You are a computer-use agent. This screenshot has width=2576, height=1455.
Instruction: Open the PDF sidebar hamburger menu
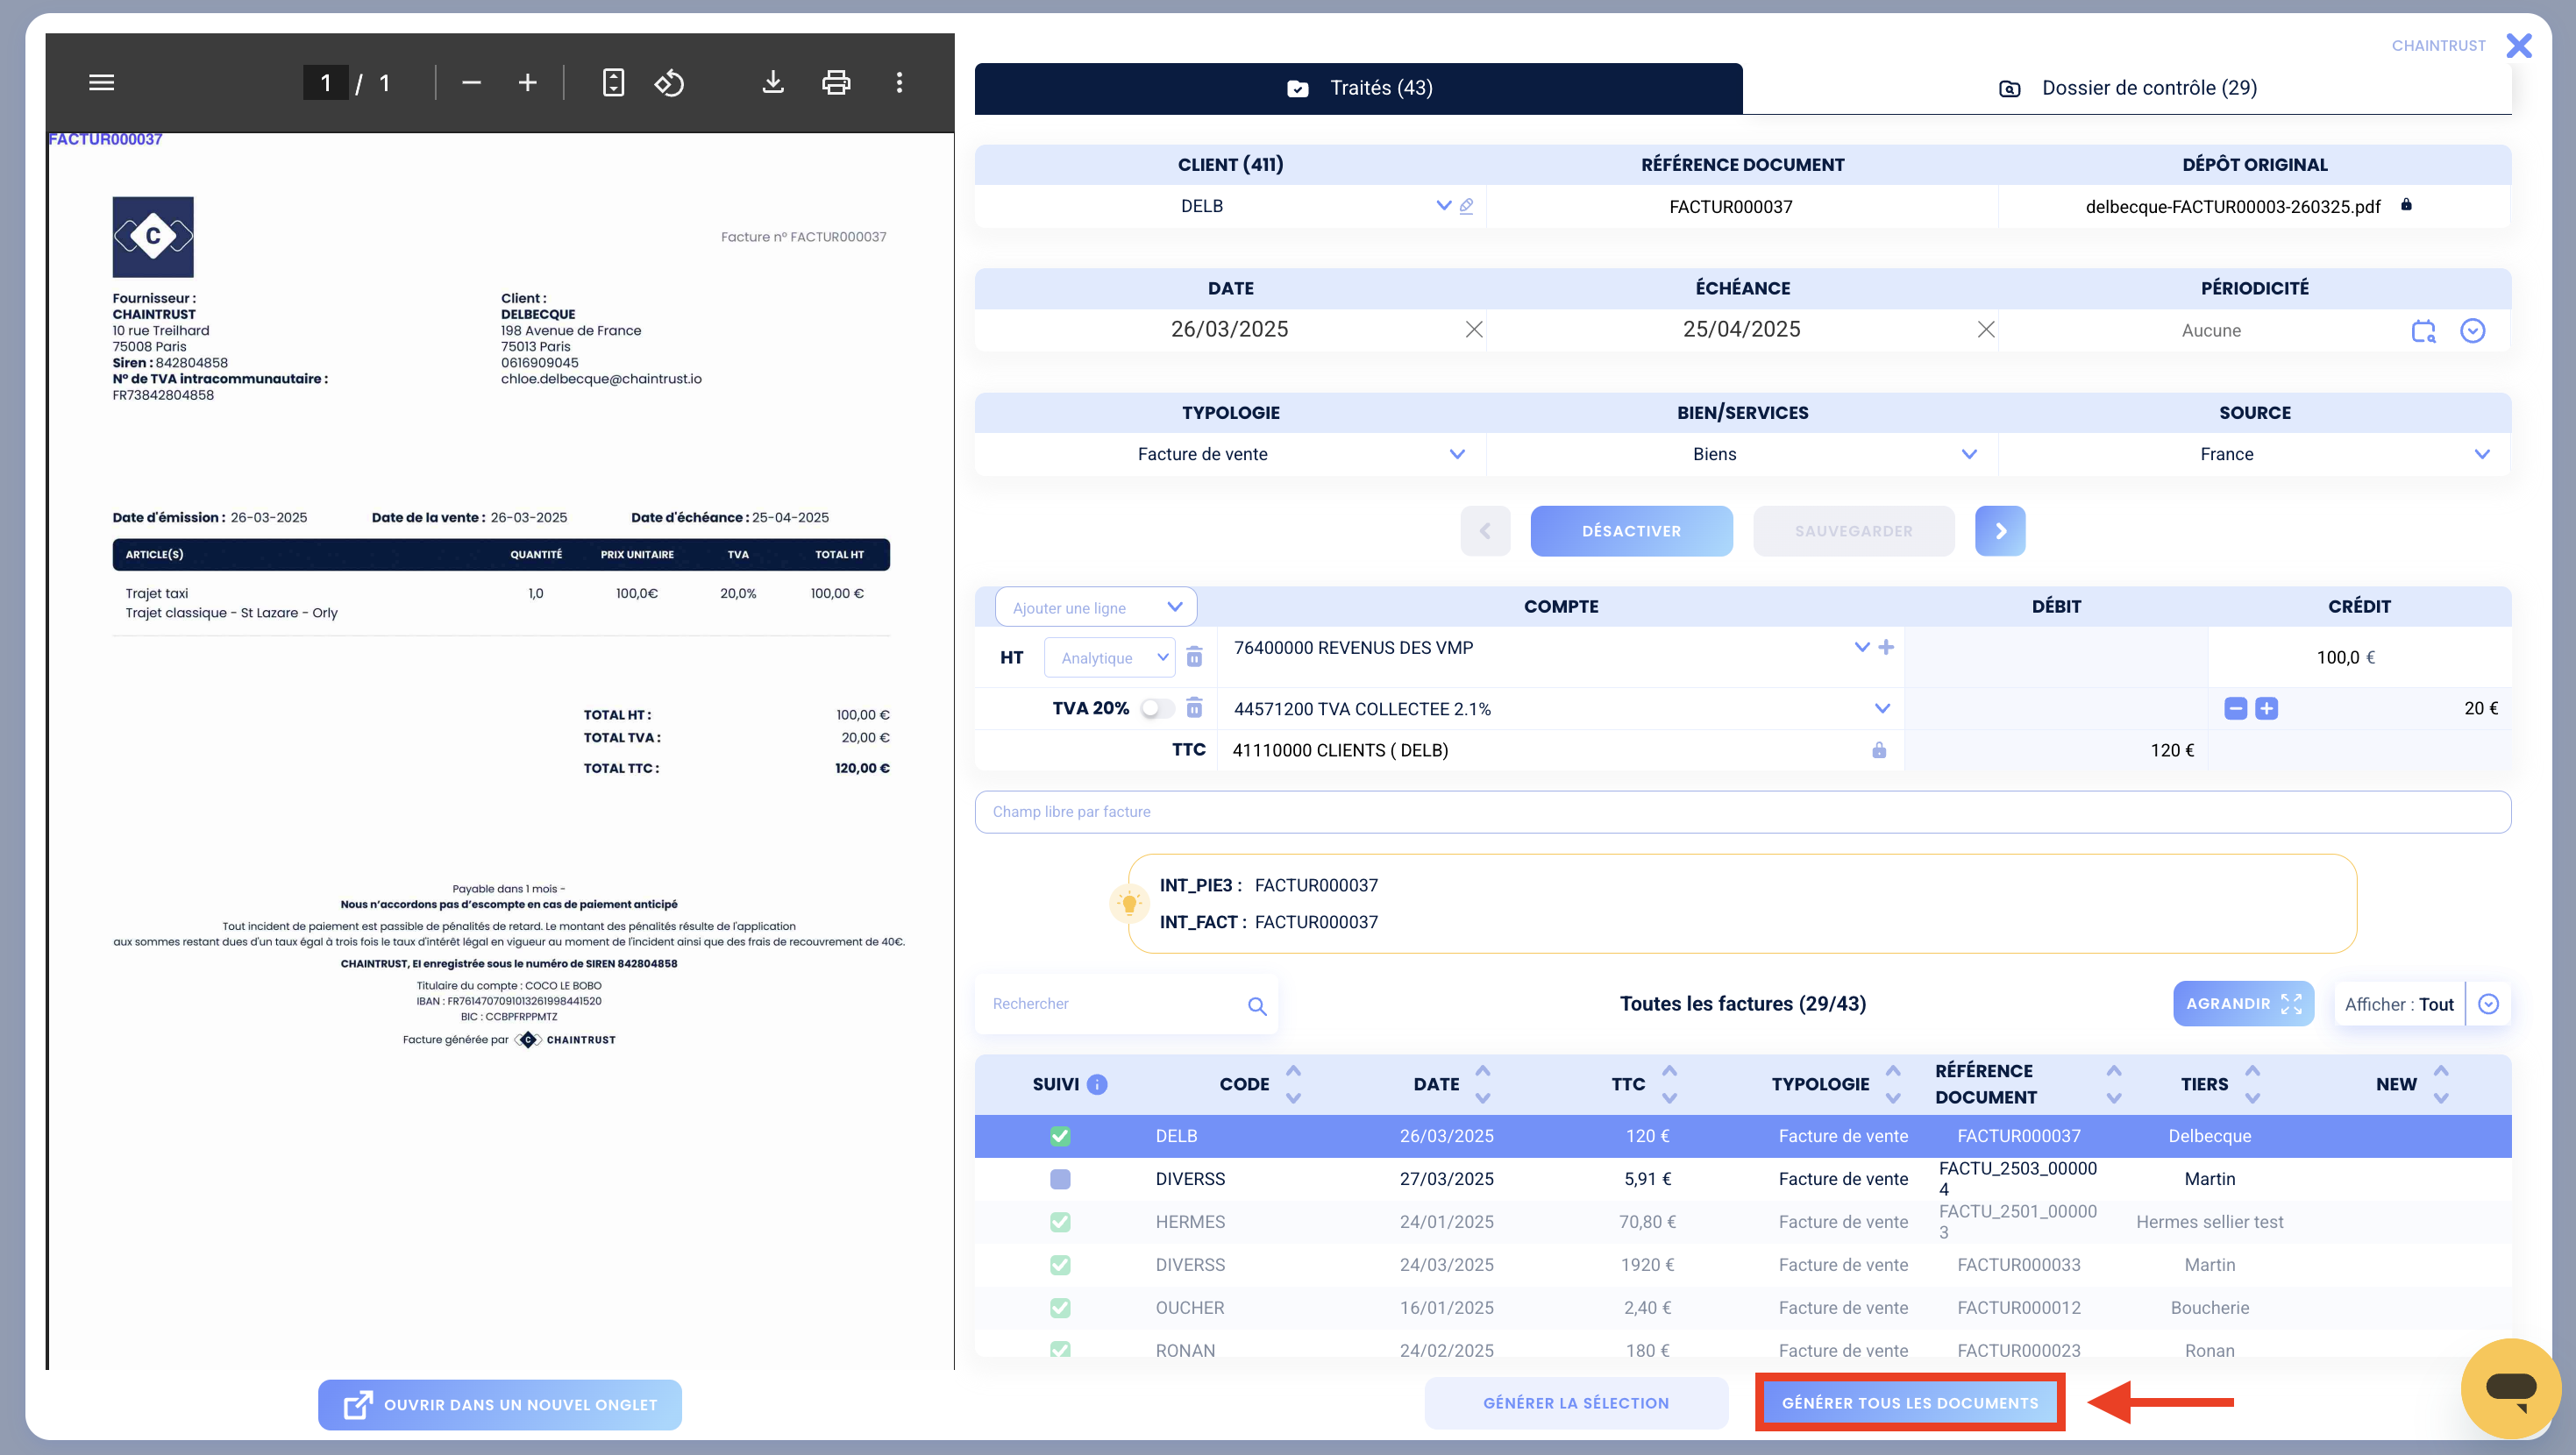[101, 82]
